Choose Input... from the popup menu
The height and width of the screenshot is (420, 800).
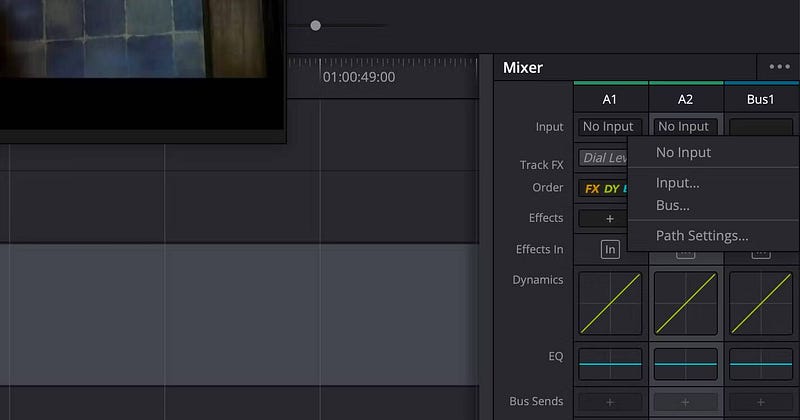pyautogui.click(x=678, y=183)
